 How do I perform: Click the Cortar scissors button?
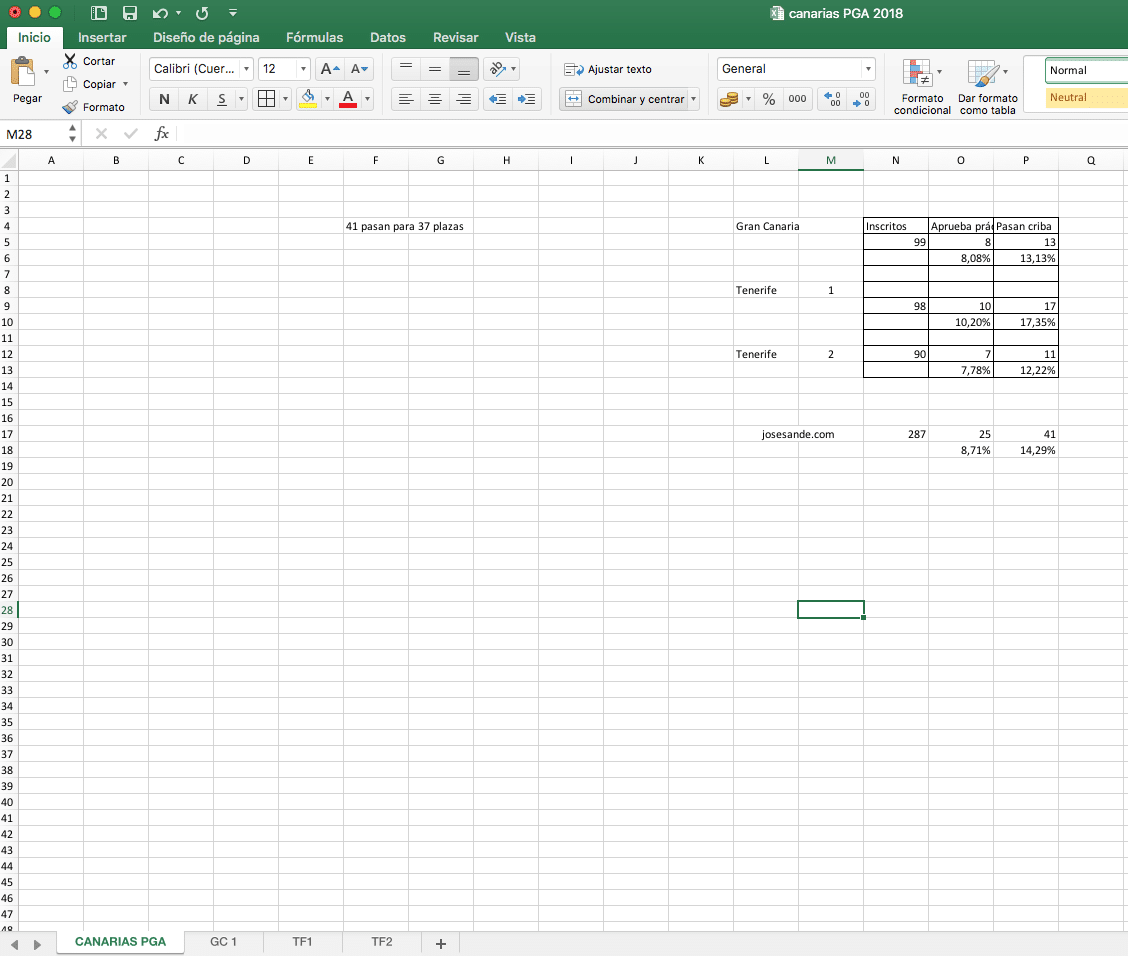tap(89, 61)
